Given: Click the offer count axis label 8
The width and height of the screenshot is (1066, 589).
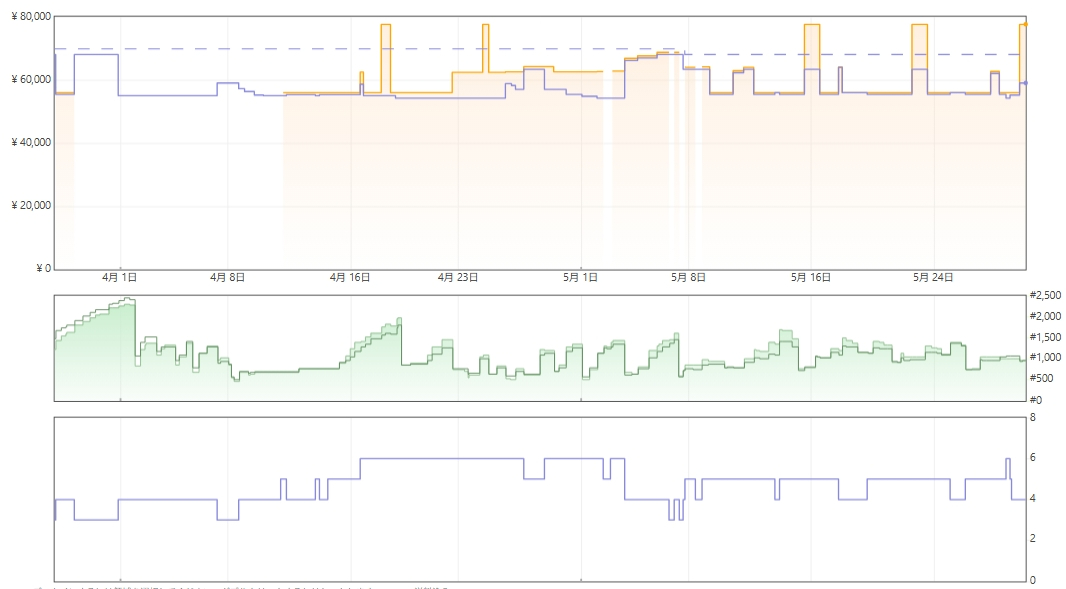Looking at the screenshot, I should click(1033, 418).
